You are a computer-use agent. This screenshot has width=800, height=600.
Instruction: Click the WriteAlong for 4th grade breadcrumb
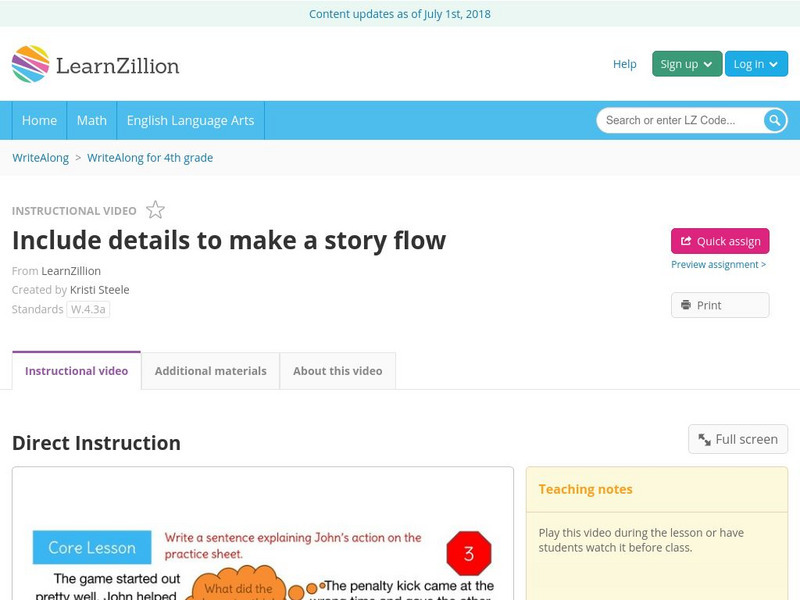click(150, 158)
